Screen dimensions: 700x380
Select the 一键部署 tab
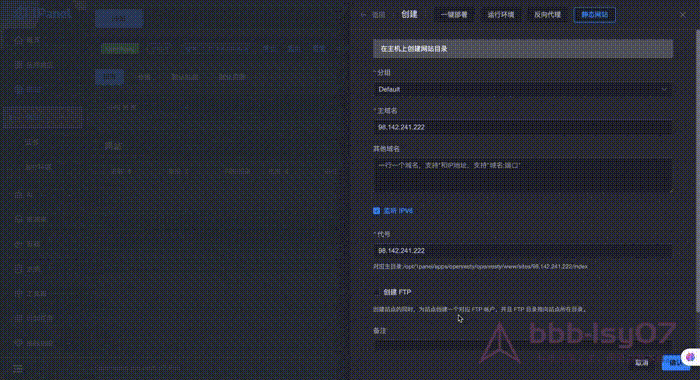[454, 15]
